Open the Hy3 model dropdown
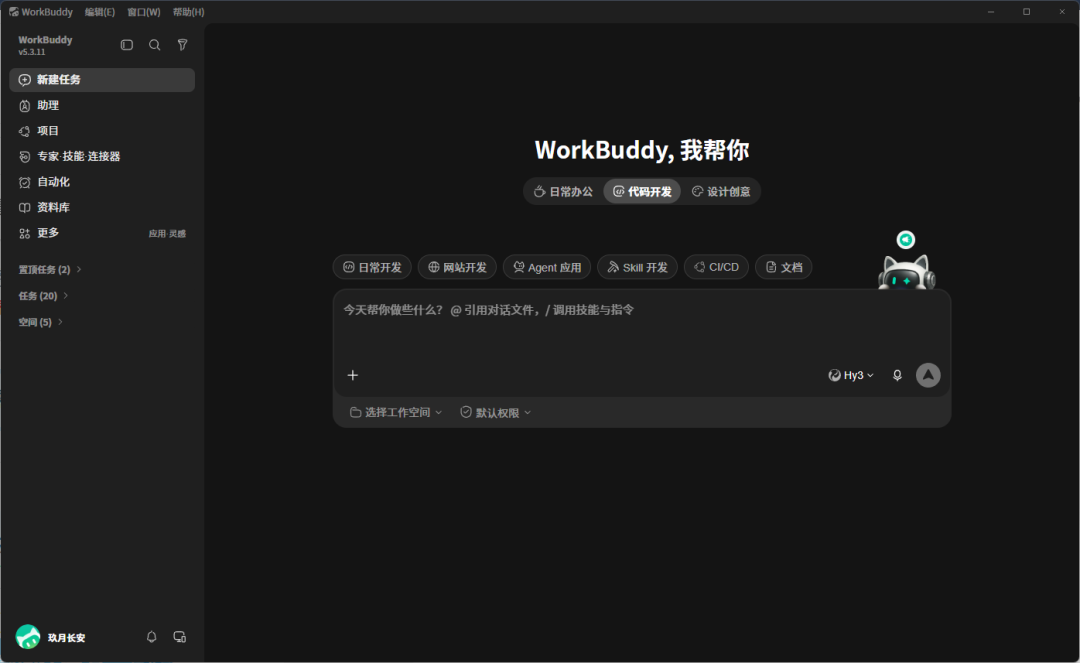The height and width of the screenshot is (663, 1080). (x=851, y=375)
